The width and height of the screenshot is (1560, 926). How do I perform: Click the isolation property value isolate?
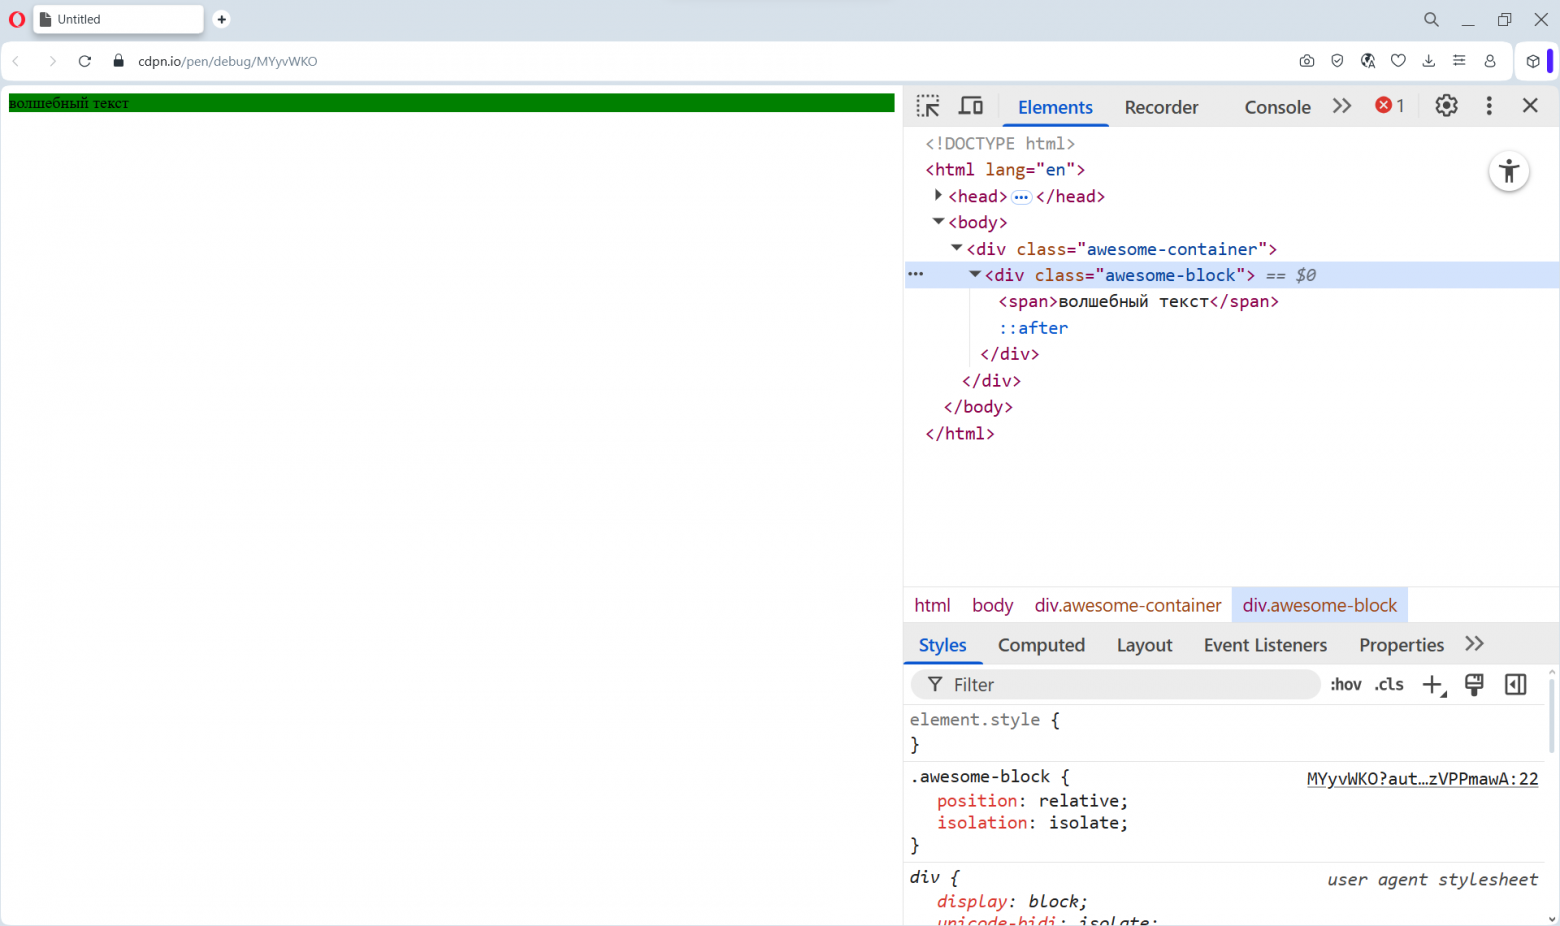coord(1085,823)
